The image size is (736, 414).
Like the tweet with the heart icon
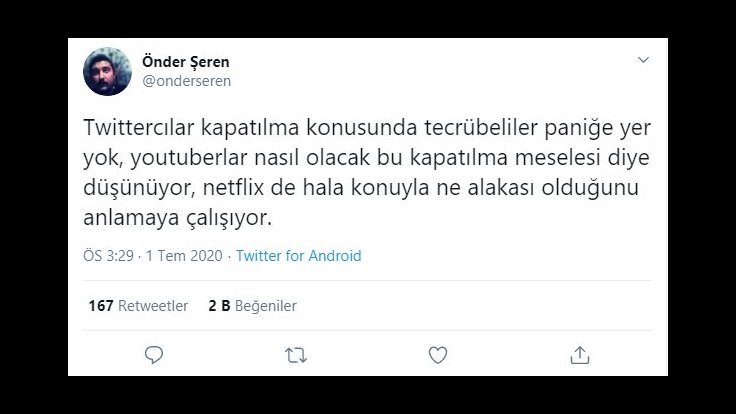click(437, 354)
